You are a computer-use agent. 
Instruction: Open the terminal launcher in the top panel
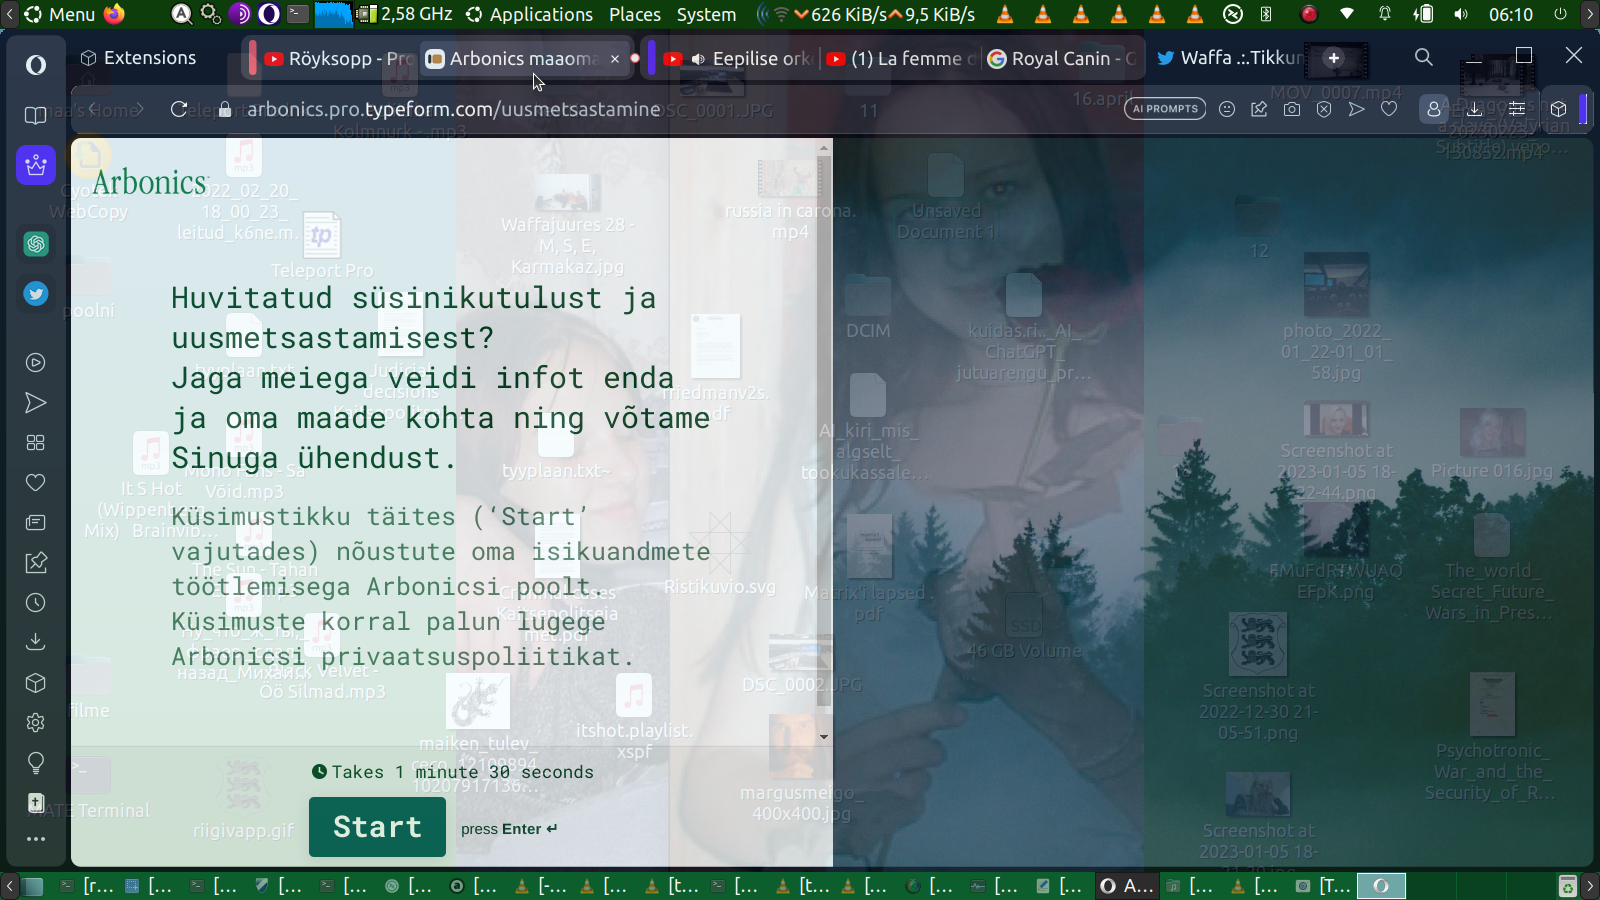(298, 14)
